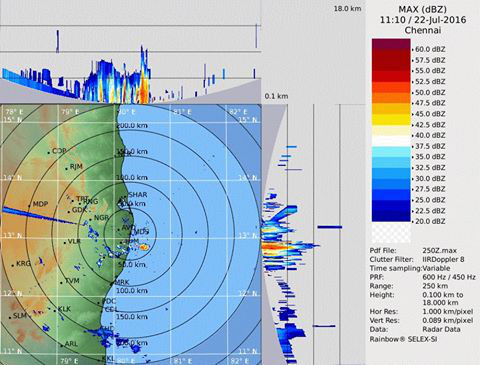Image resolution: width=480 pixels, height=365 pixels.
Task: Click the 81° E longitude label
Action: (x=182, y=112)
